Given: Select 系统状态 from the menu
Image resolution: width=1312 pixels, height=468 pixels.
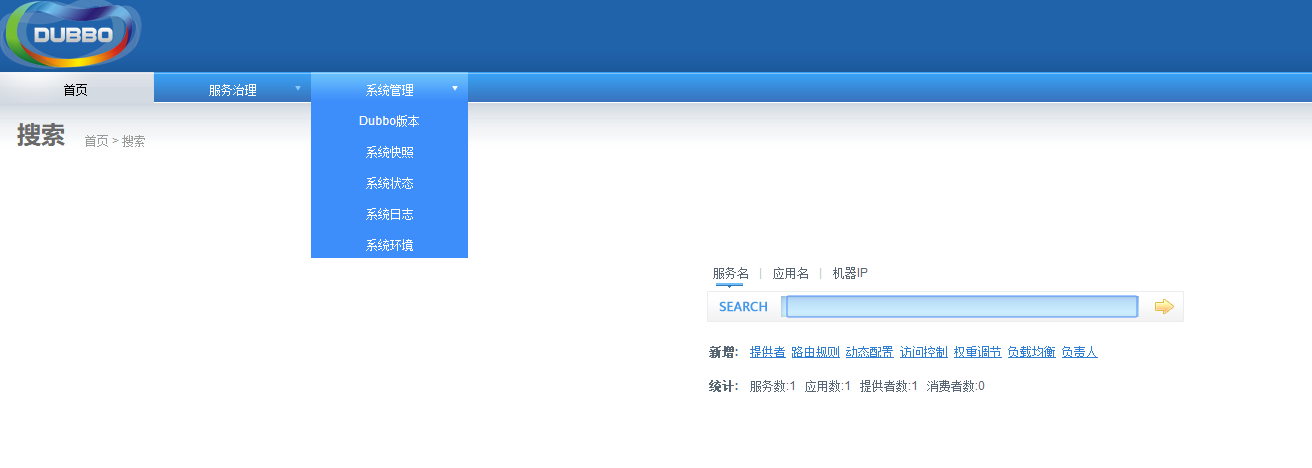Looking at the screenshot, I should (x=389, y=183).
